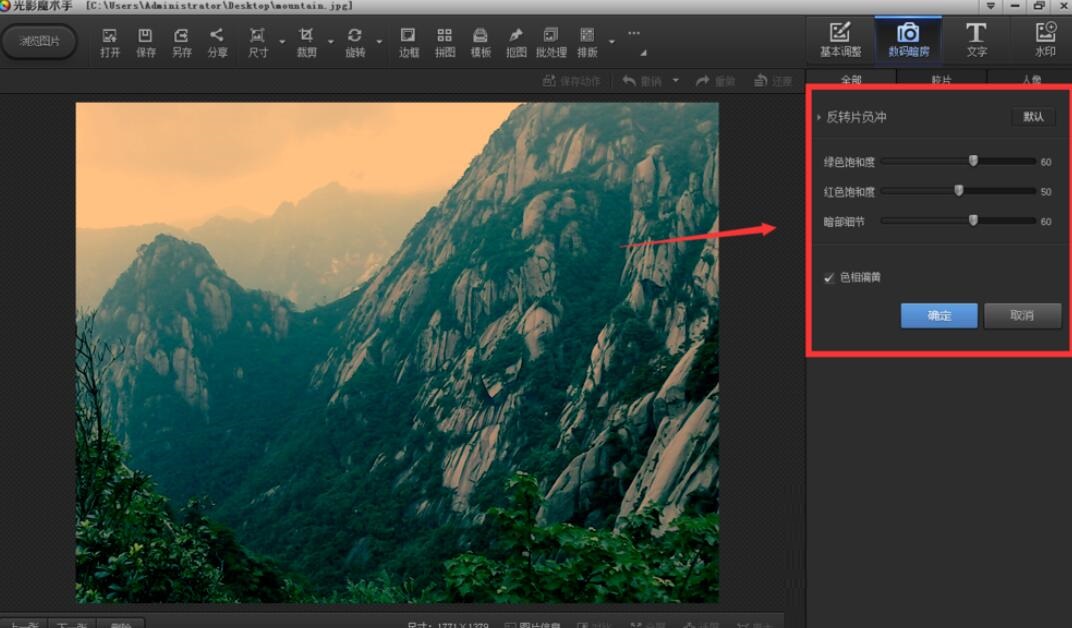Open the 文字 text tab
This screenshot has width=1072, height=628.
[976, 40]
